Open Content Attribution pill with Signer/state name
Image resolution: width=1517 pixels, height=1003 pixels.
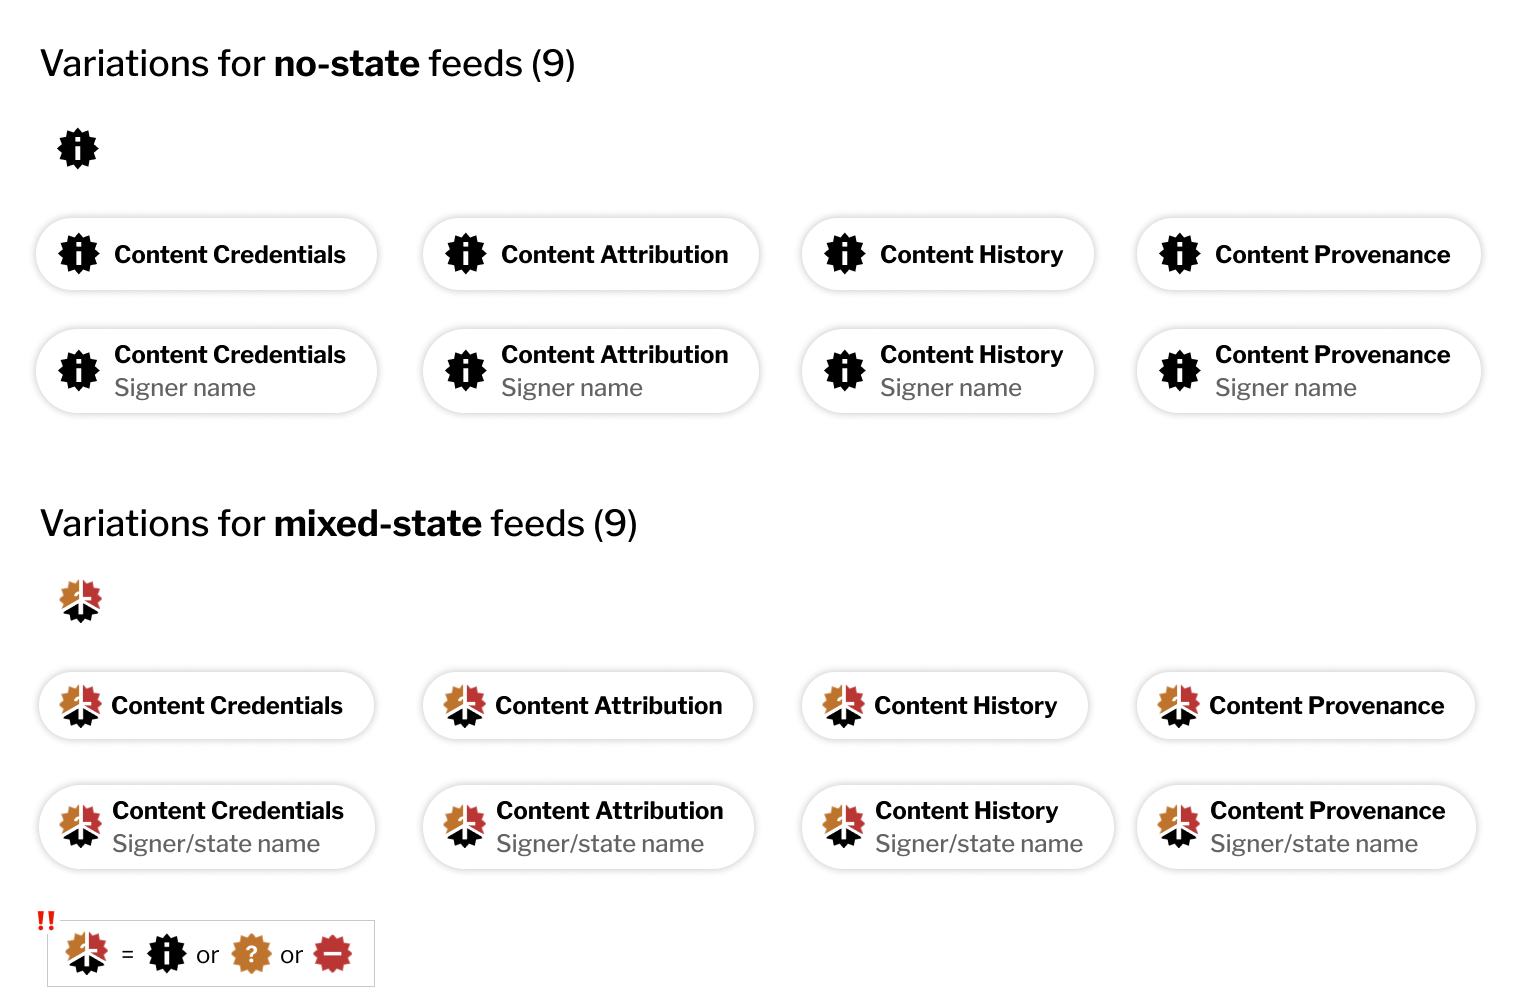click(589, 827)
